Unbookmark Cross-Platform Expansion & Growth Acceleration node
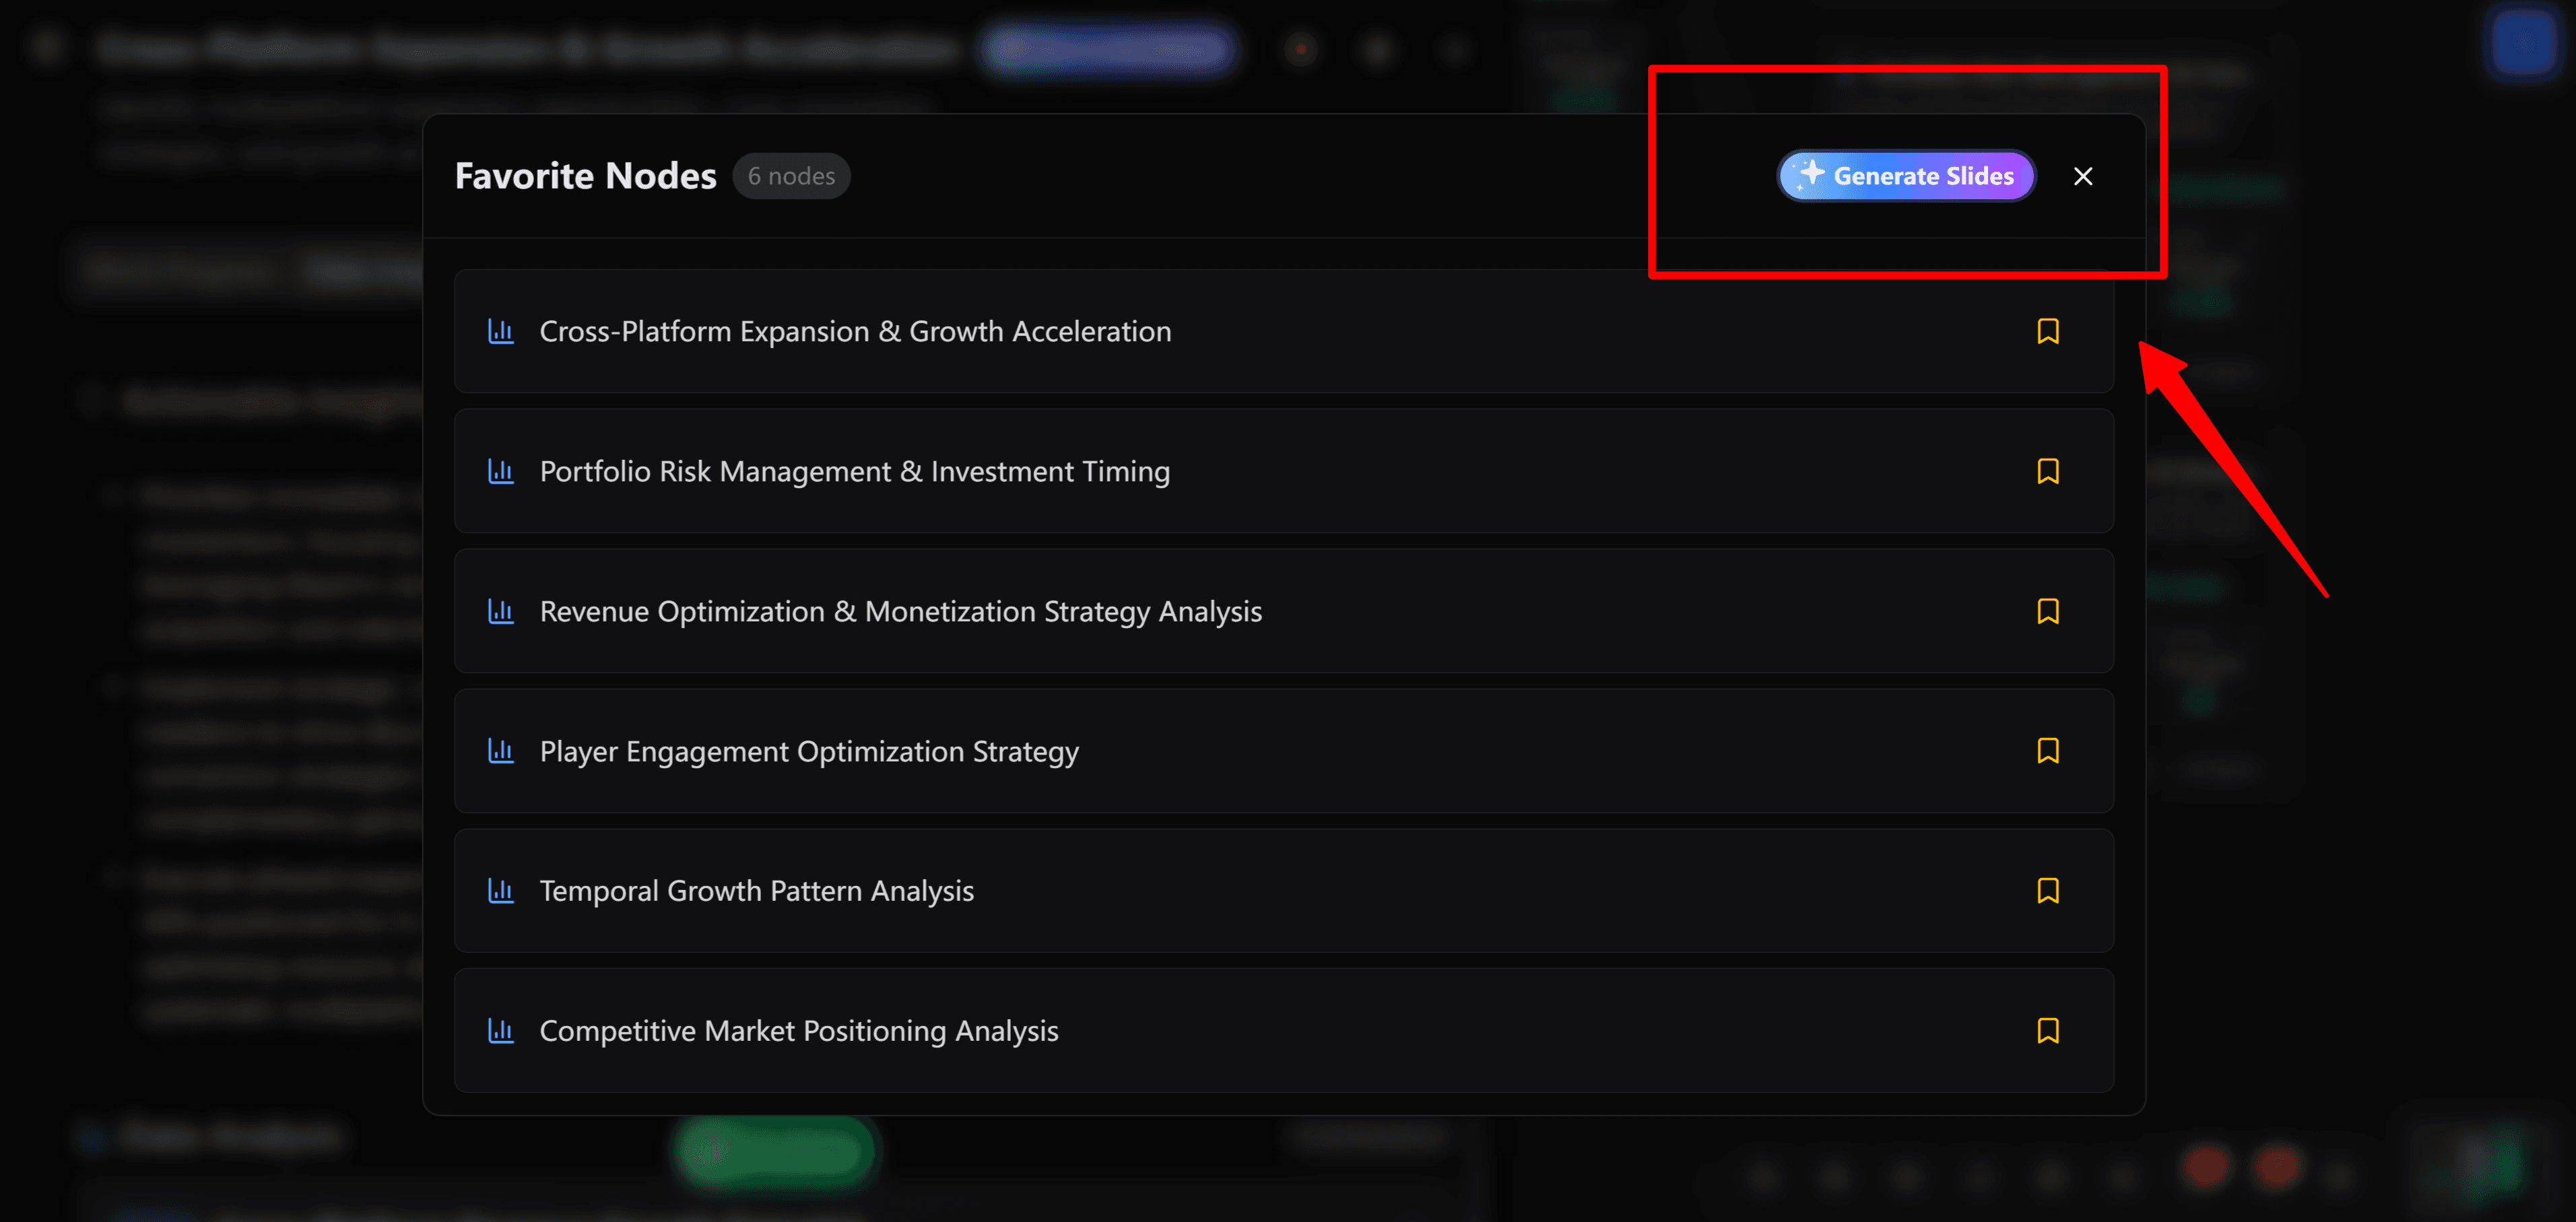The width and height of the screenshot is (2576, 1222). [x=2047, y=331]
